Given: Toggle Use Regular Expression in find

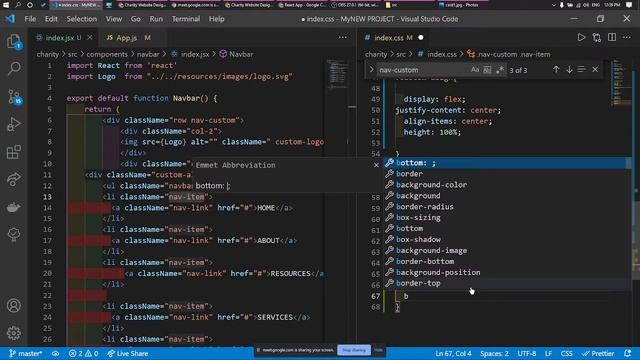Looking at the screenshot, I should (500, 70).
